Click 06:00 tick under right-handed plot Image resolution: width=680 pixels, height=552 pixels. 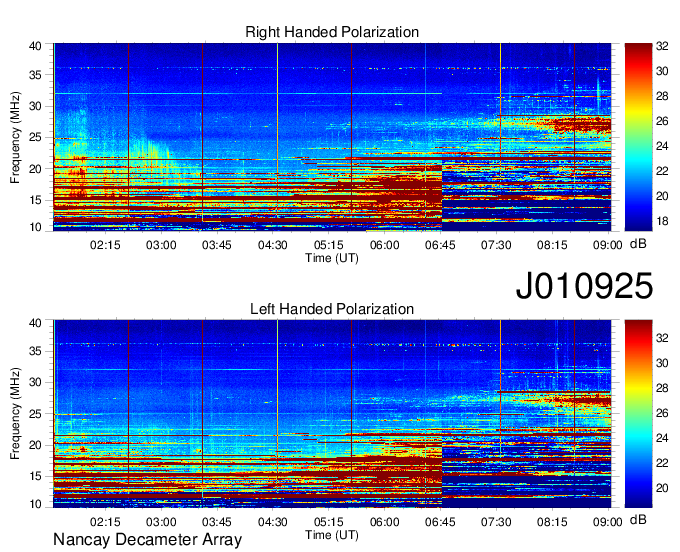385,245
